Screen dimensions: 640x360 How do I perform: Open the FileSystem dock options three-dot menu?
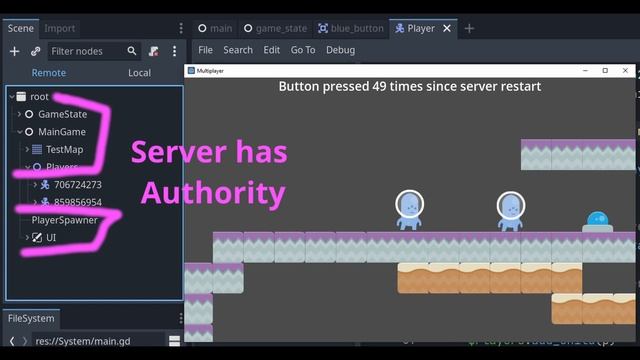[181, 318]
